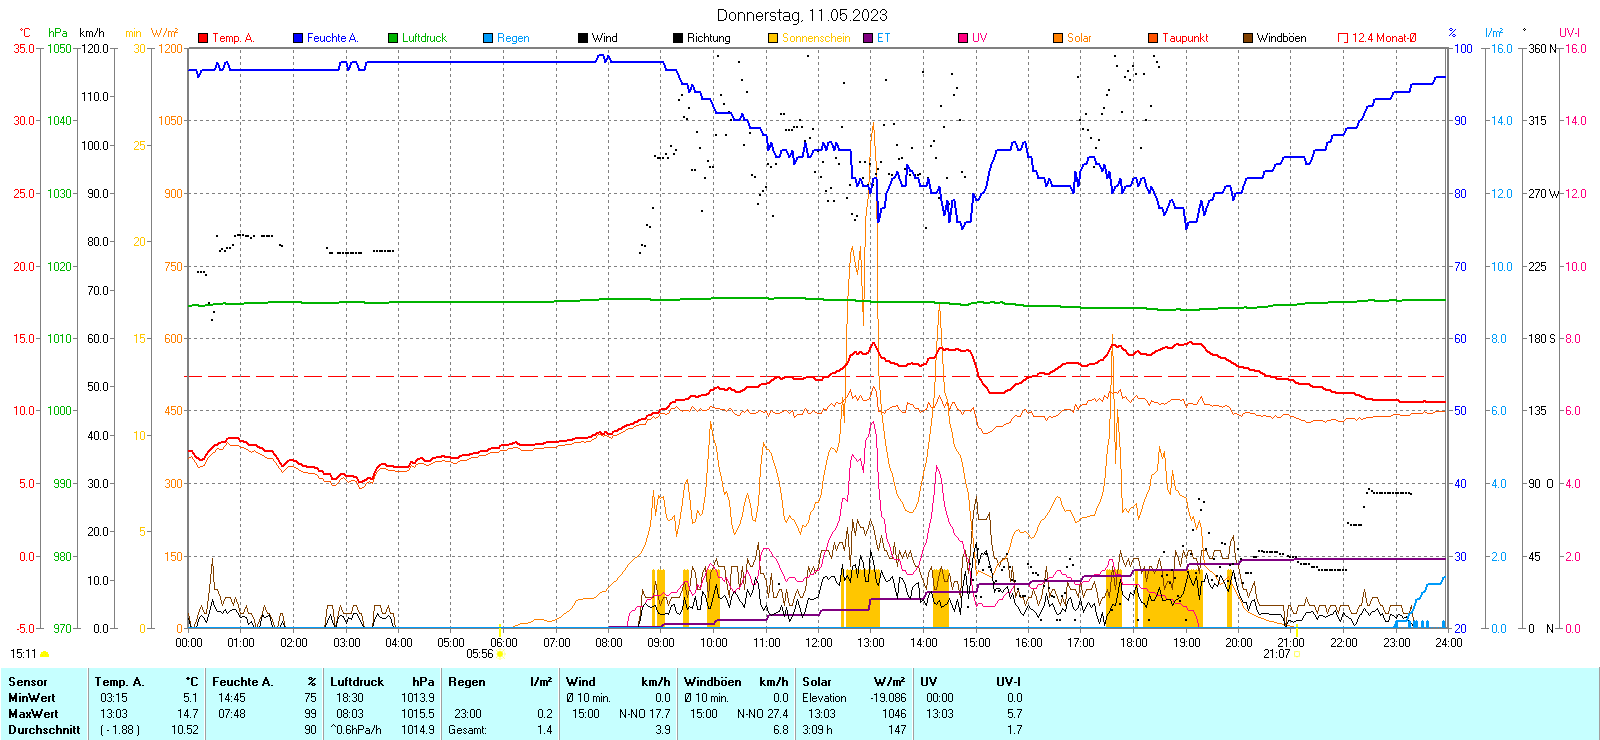The height and width of the screenshot is (740, 1600).
Task: Click the magenta UV legend square
Action: (x=963, y=38)
